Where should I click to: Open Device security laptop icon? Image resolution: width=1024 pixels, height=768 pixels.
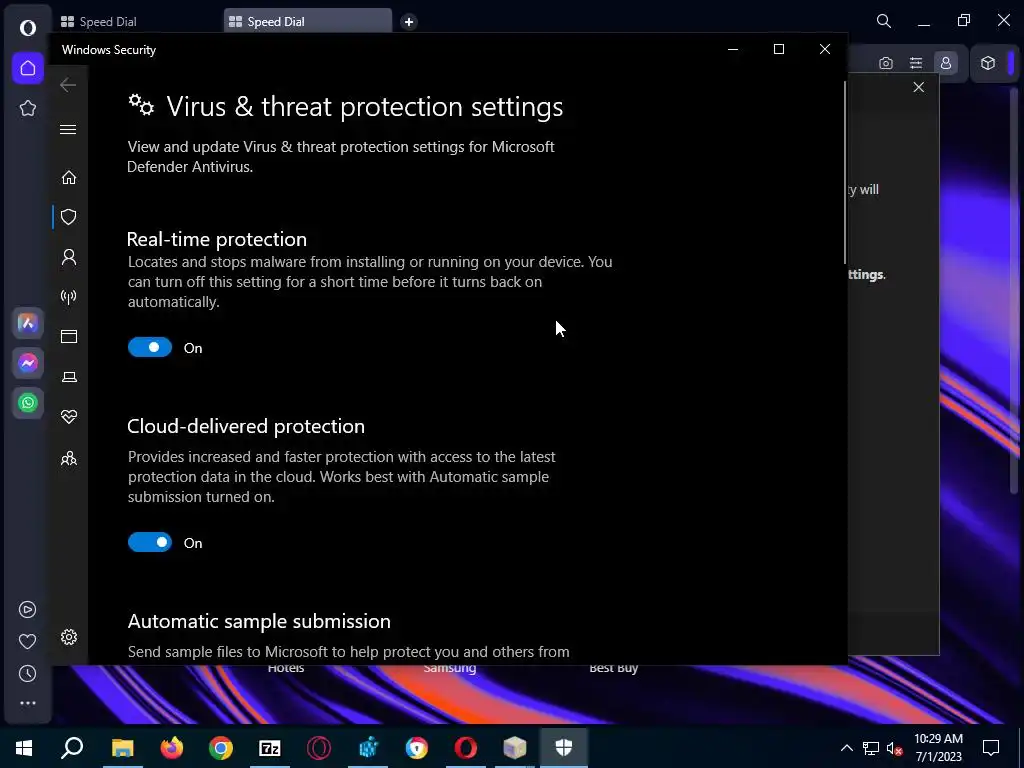tap(69, 377)
